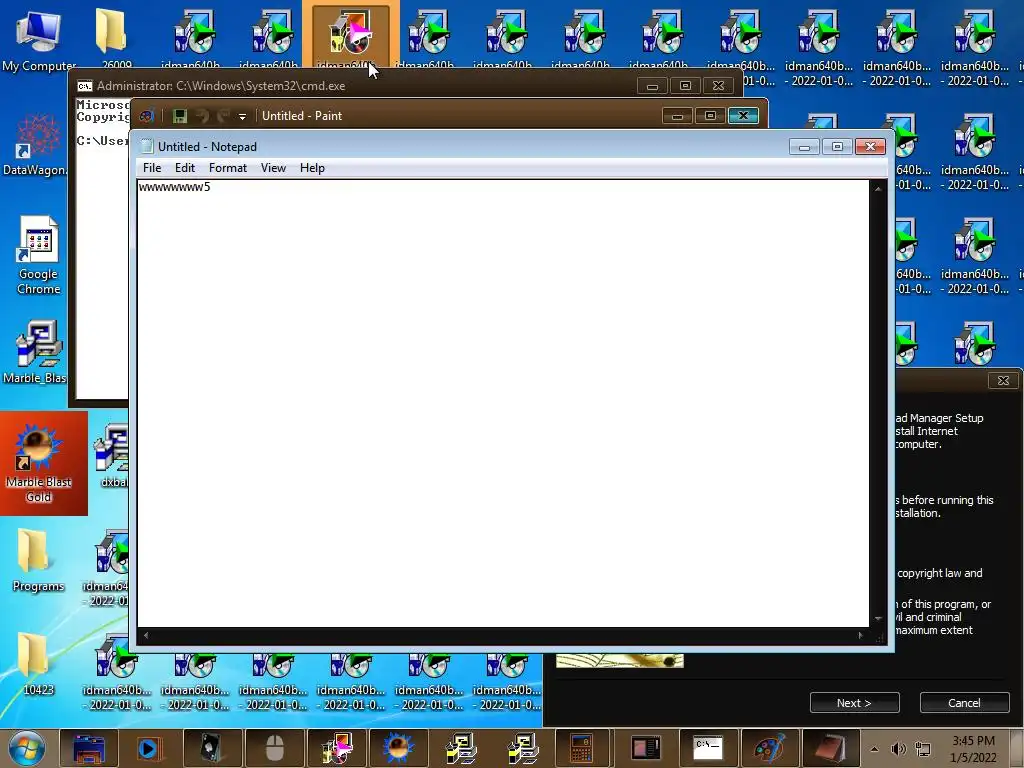Click Notepad's horizontal scrollbar right arrow

(x=861, y=635)
